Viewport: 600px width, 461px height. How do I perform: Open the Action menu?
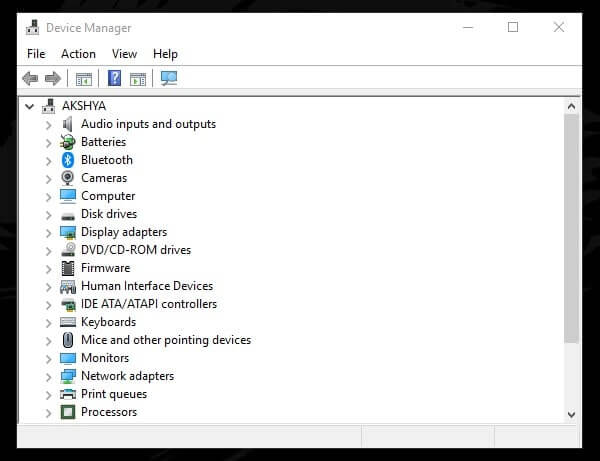78,54
